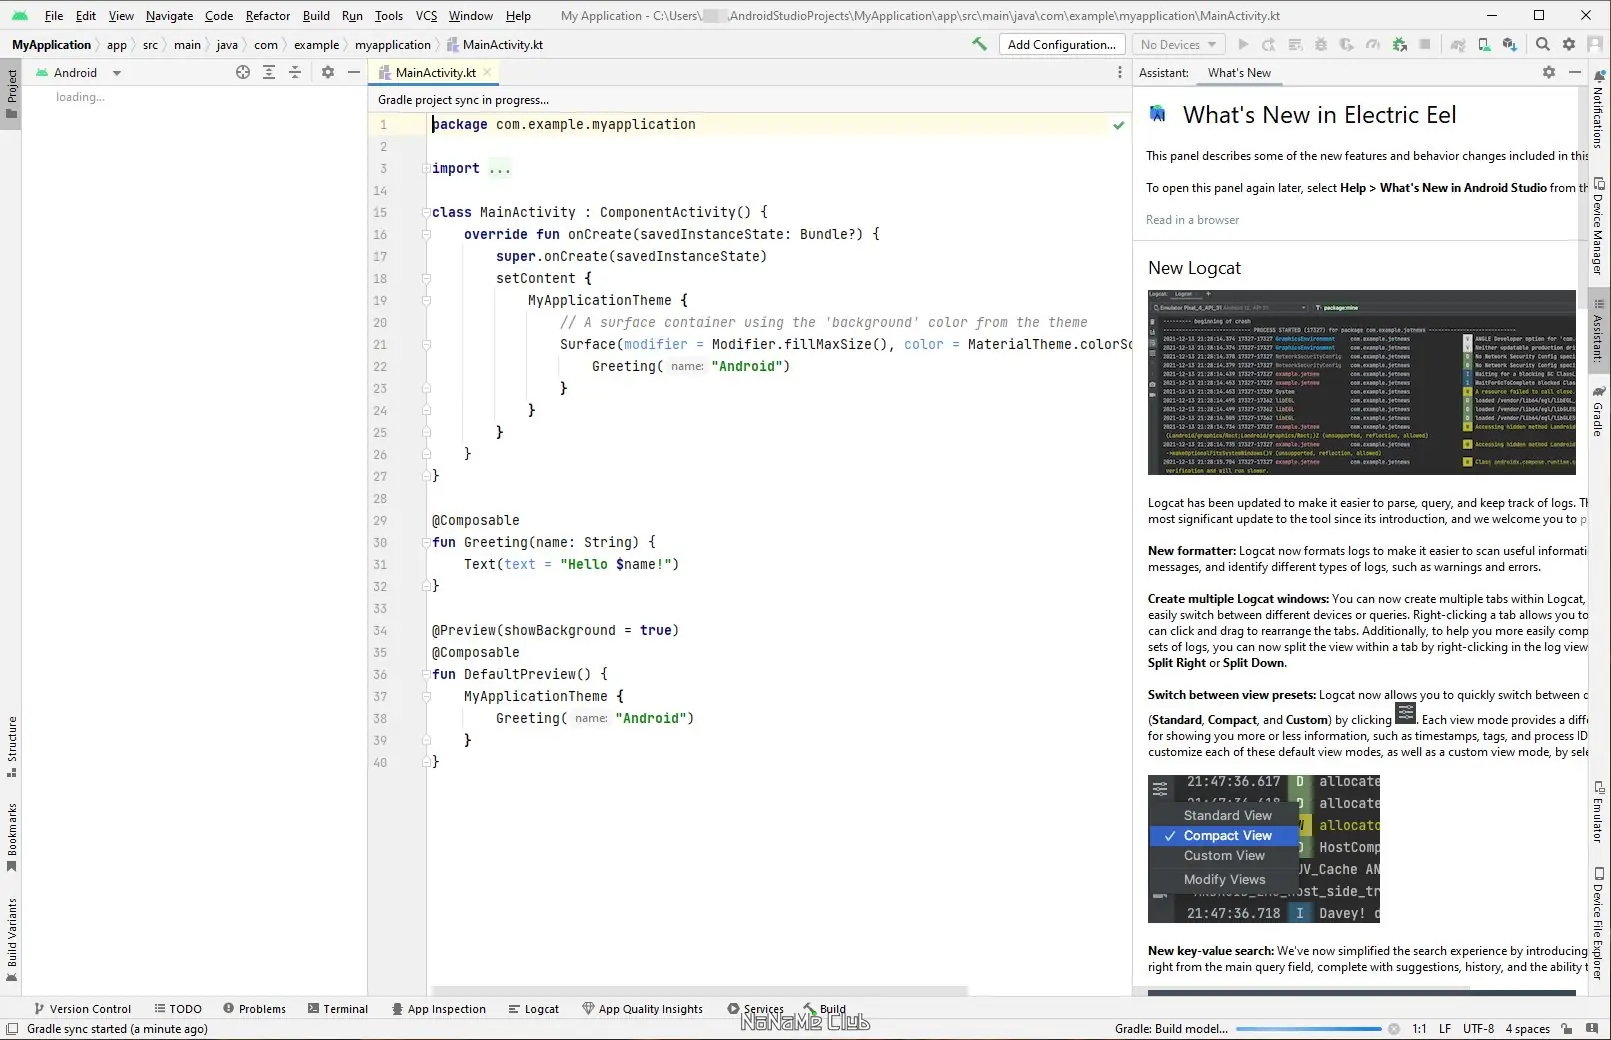
Task: Expand the folded import block
Action: pyautogui.click(x=500, y=169)
